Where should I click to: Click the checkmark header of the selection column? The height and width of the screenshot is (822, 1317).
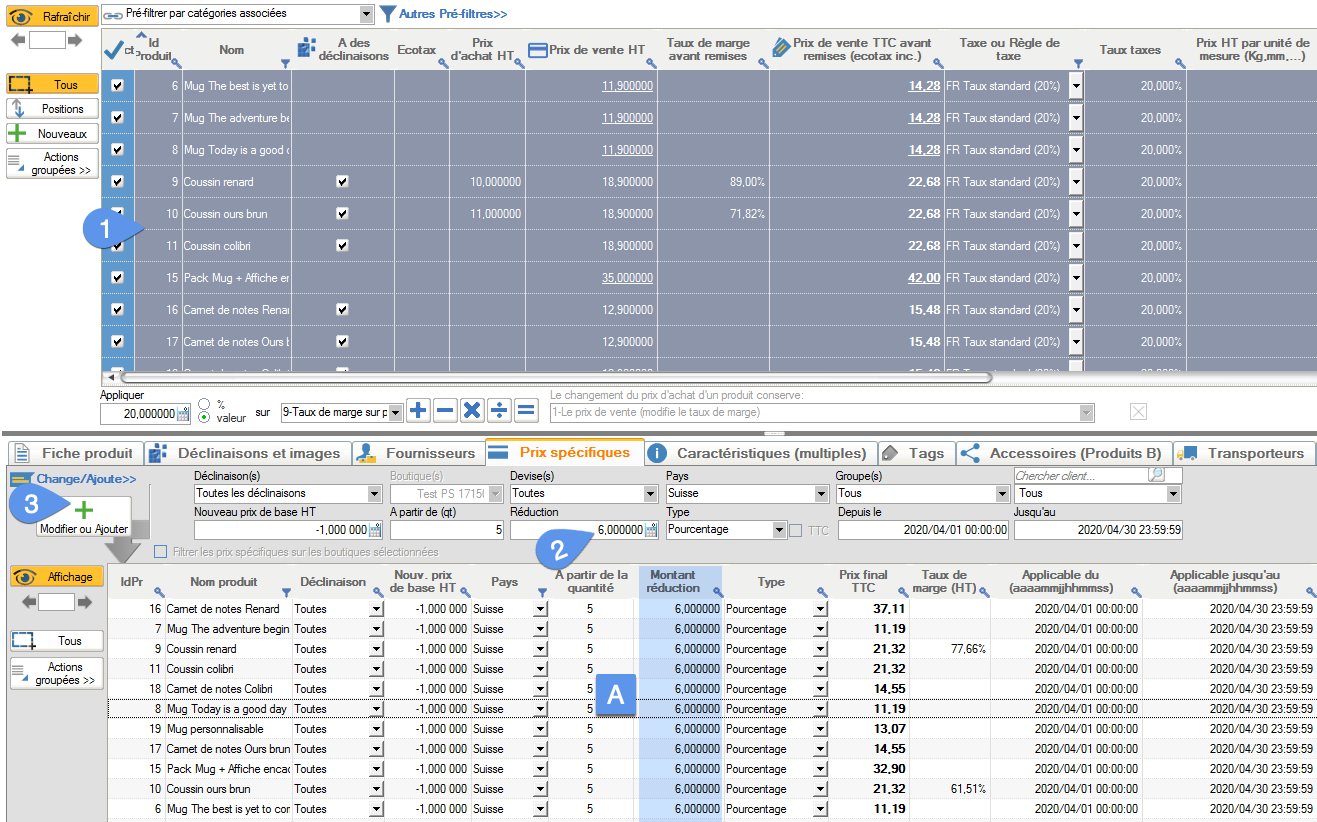(112, 49)
